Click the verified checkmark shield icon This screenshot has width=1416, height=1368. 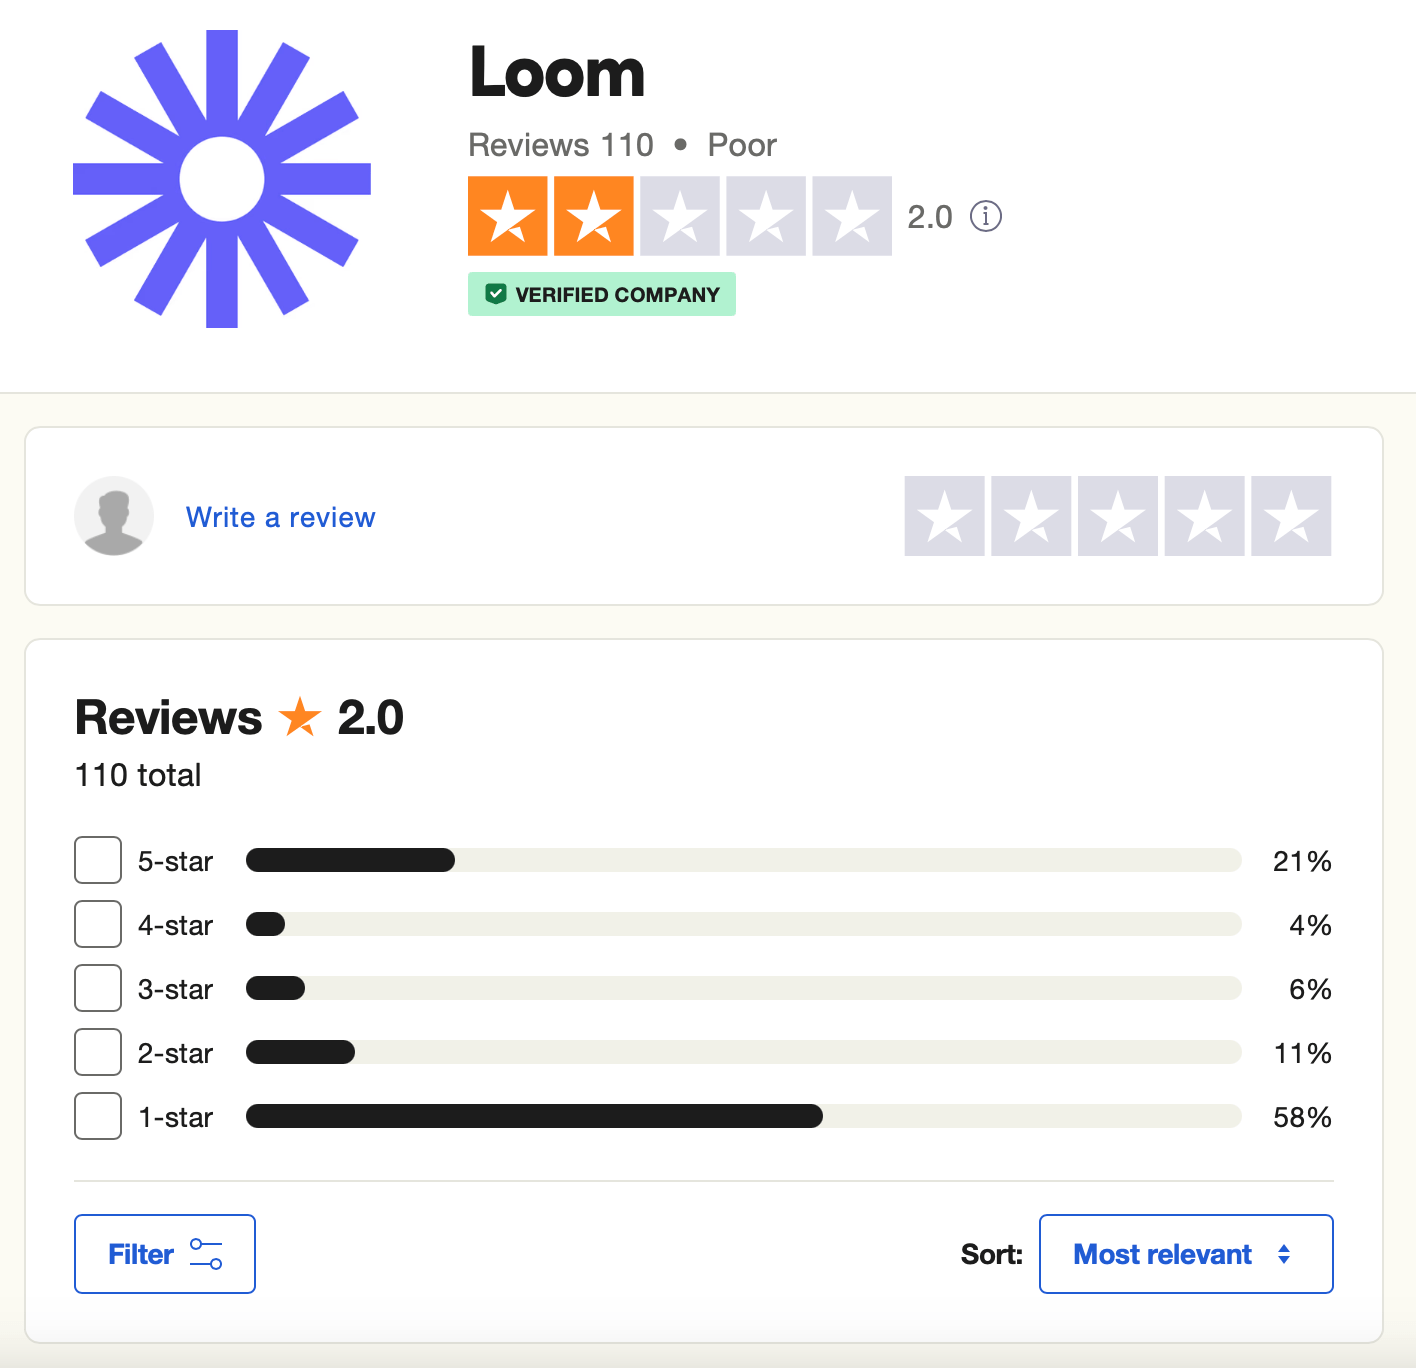pyautogui.click(x=496, y=294)
